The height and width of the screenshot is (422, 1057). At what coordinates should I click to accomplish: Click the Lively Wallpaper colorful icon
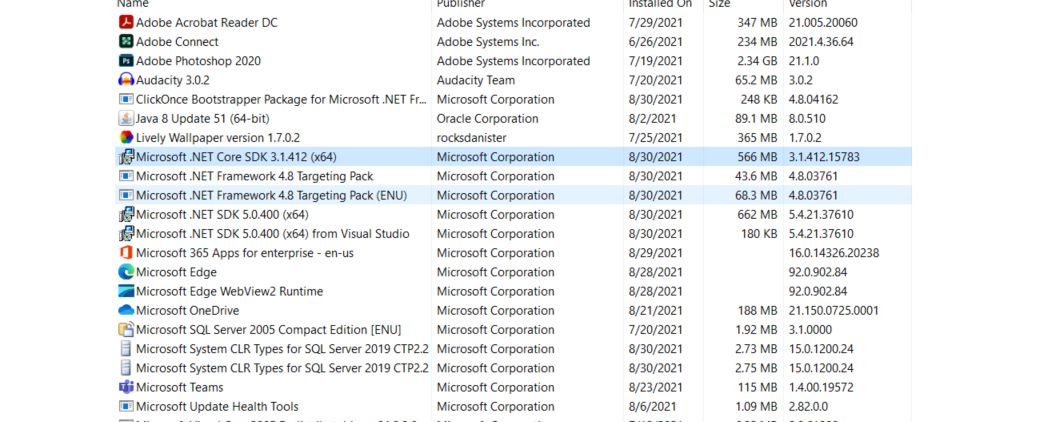[x=126, y=138]
